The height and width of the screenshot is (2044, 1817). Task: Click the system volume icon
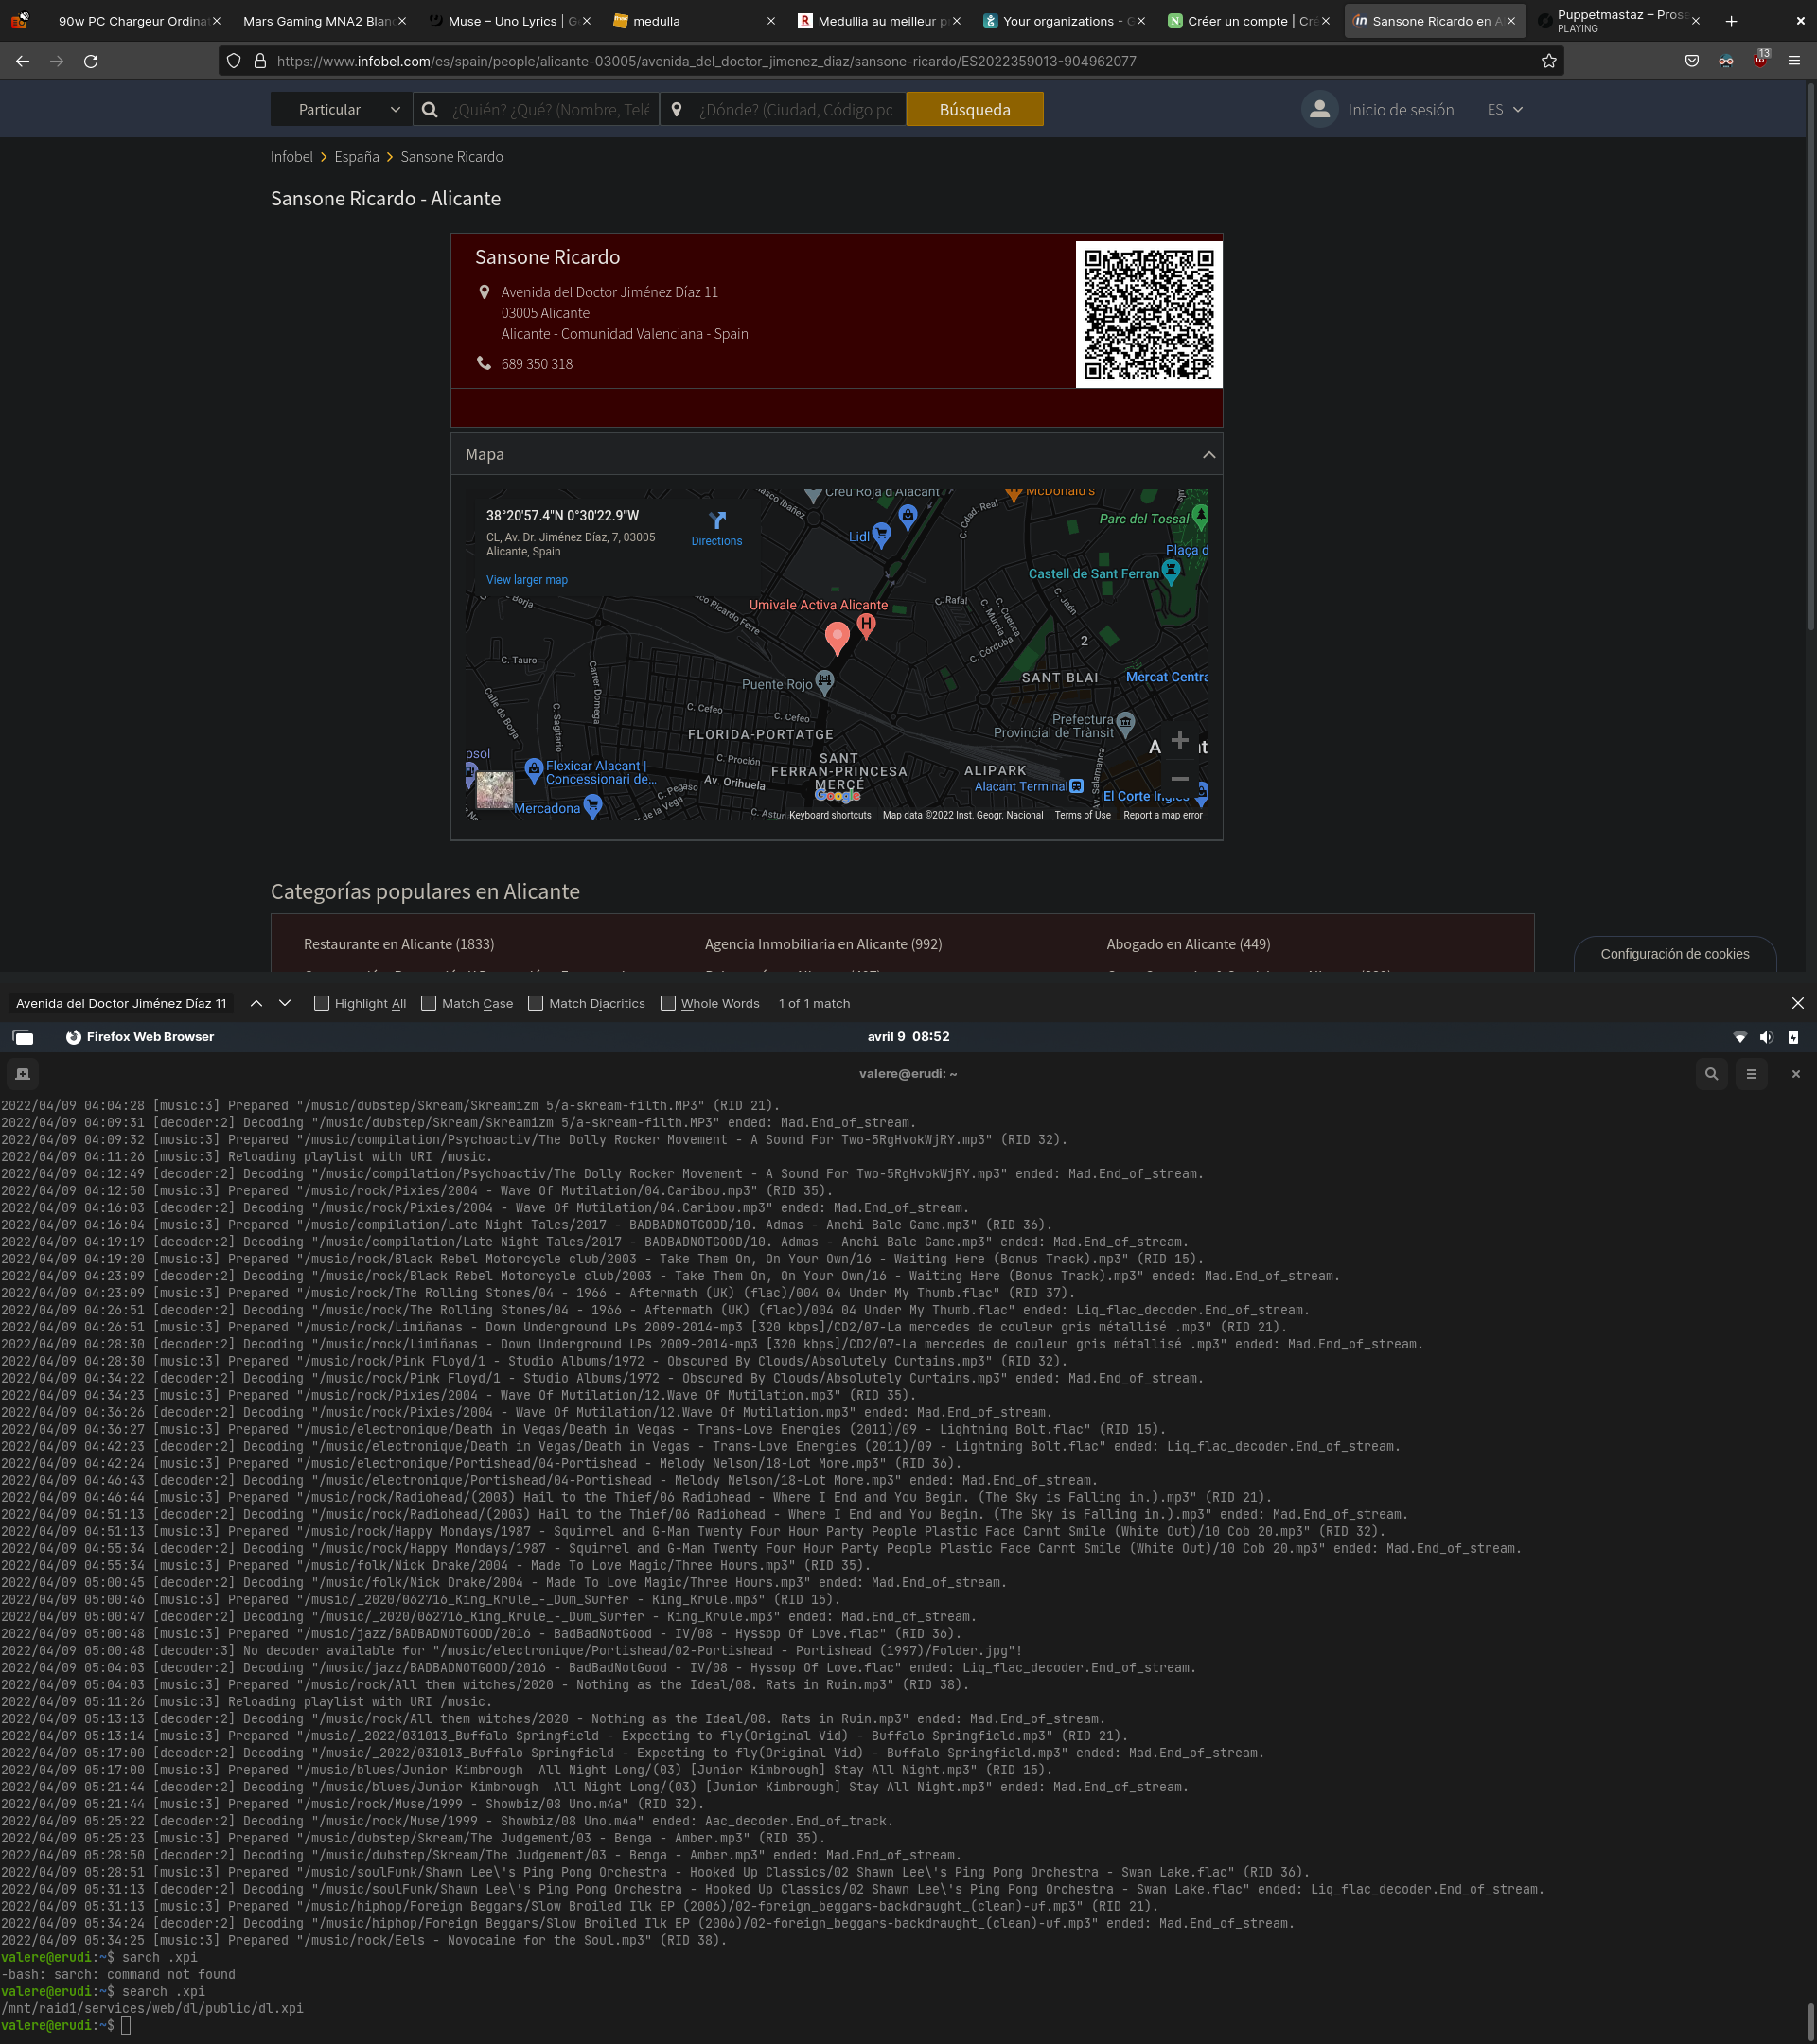1766,1037
